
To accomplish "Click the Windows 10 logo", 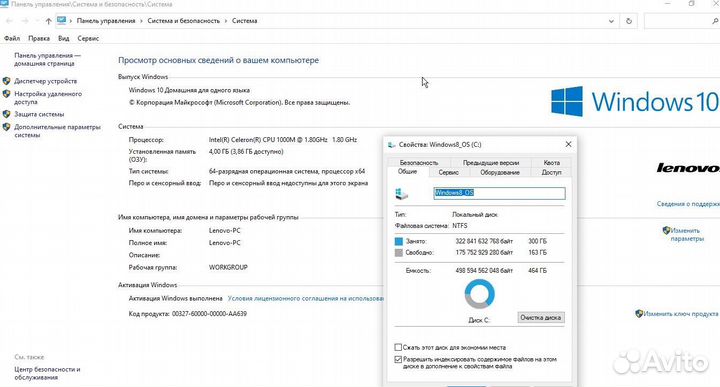I will pos(635,101).
